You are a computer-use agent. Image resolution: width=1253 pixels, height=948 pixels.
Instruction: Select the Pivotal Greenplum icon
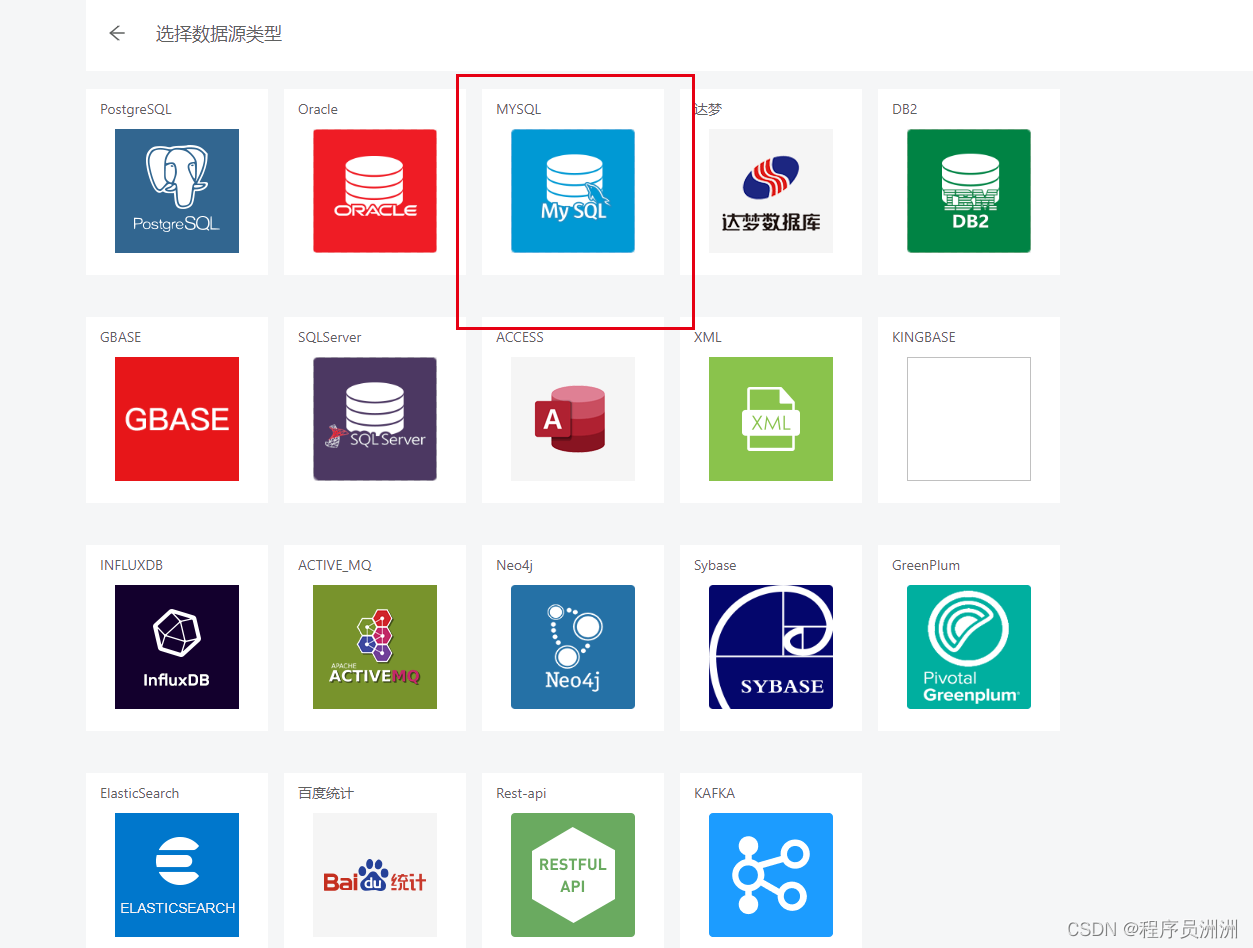[x=969, y=647]
